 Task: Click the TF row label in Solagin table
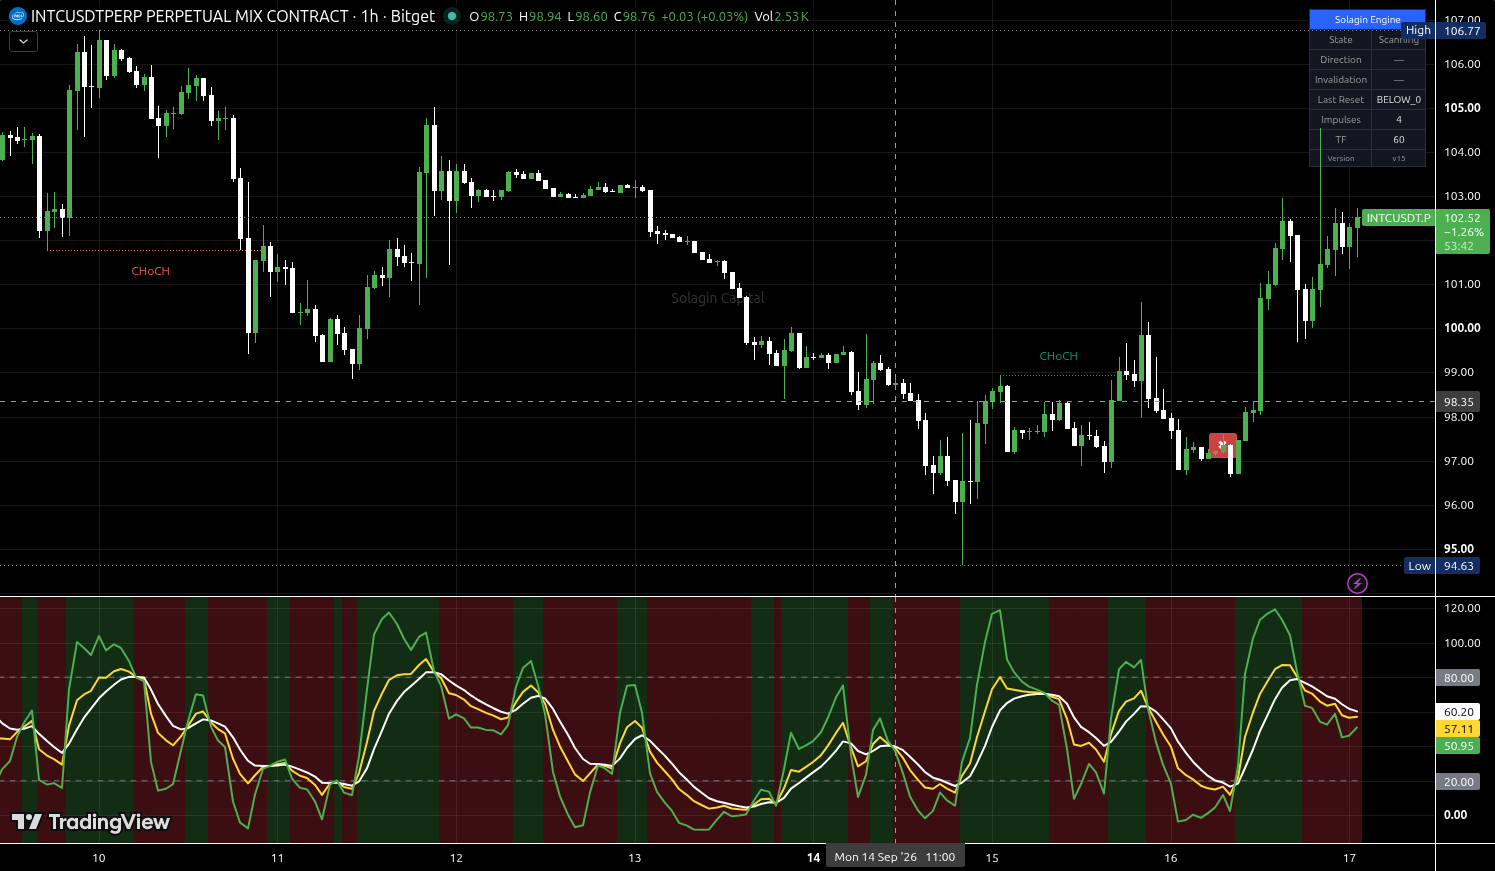pyautogui.click(x=1341, y=140)
